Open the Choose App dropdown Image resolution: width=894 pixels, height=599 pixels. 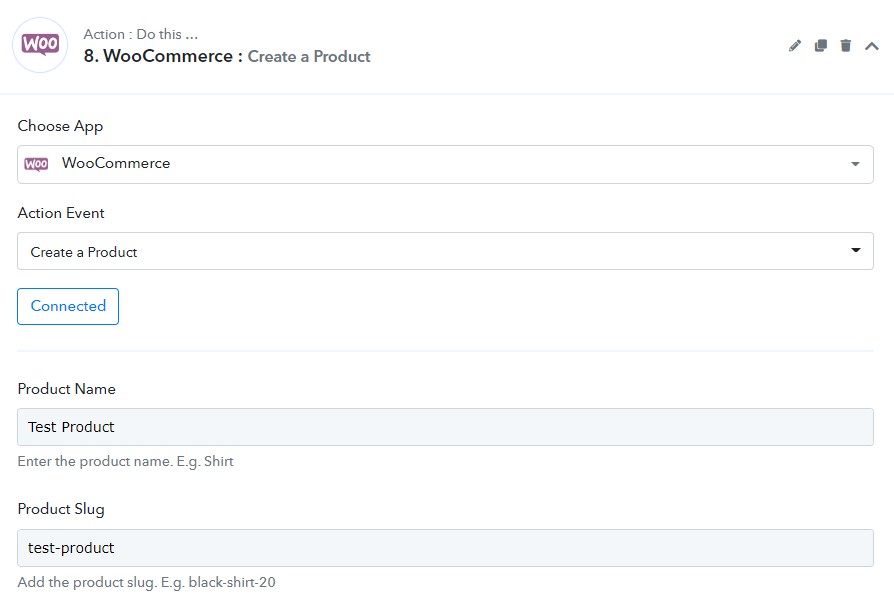click(445, 164)
